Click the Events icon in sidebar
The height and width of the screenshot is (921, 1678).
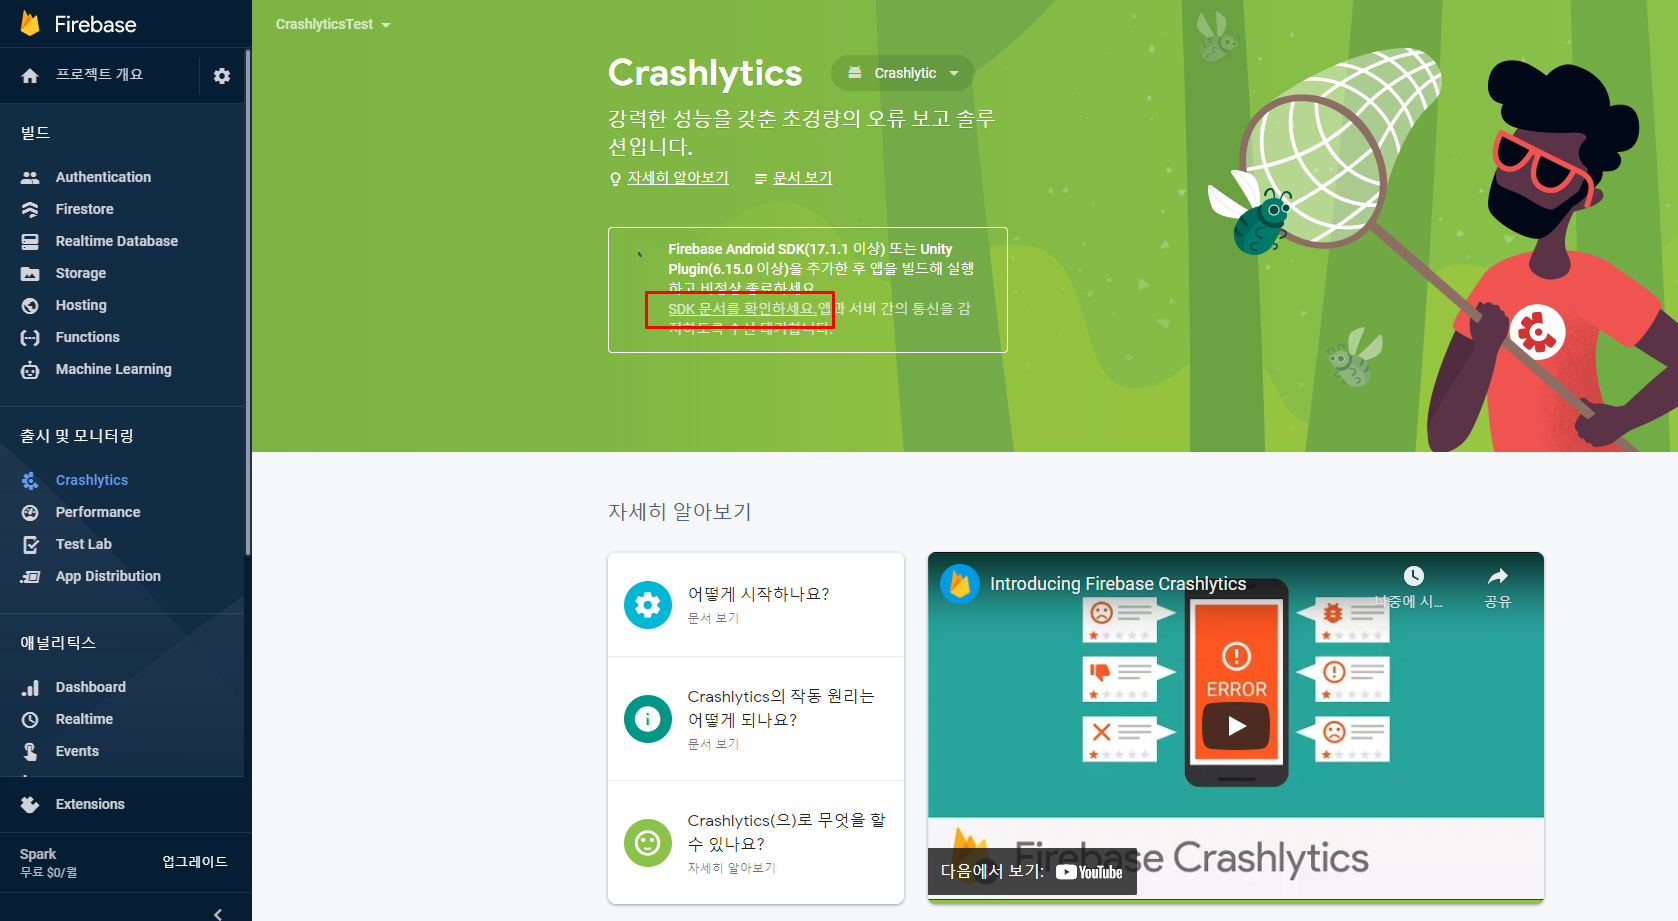coord(30,751)
